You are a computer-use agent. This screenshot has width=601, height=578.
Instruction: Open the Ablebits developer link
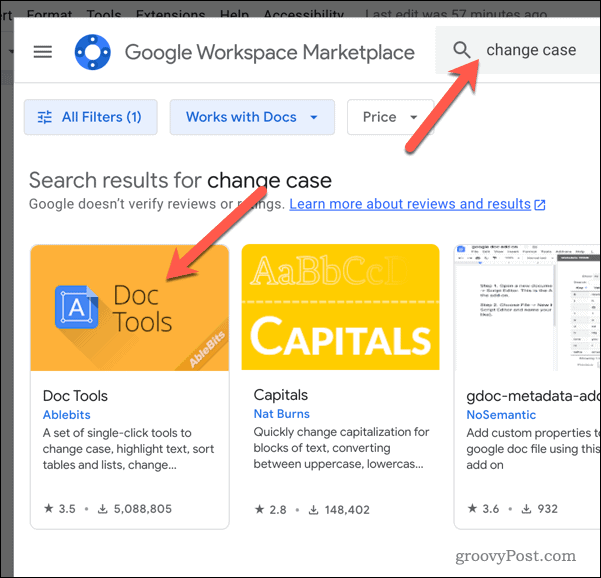click(x=66, y=415)
